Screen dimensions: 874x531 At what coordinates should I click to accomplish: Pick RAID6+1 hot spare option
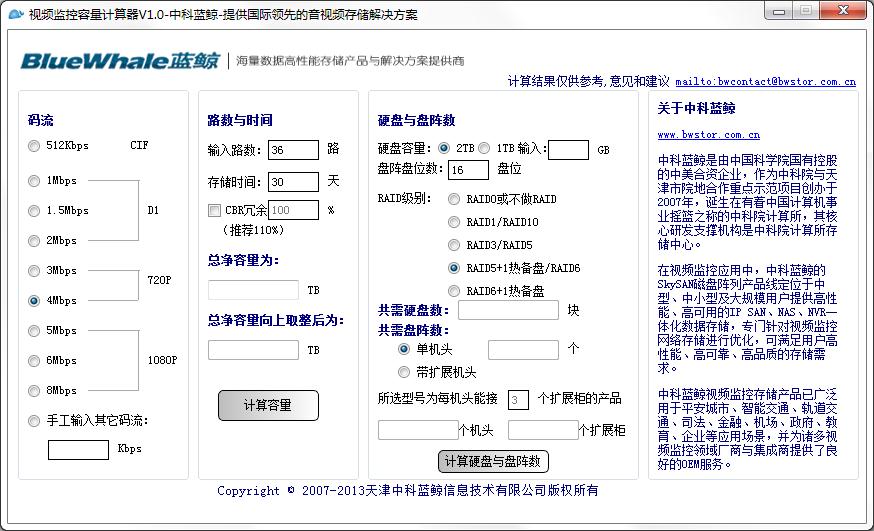click(455, 291)
